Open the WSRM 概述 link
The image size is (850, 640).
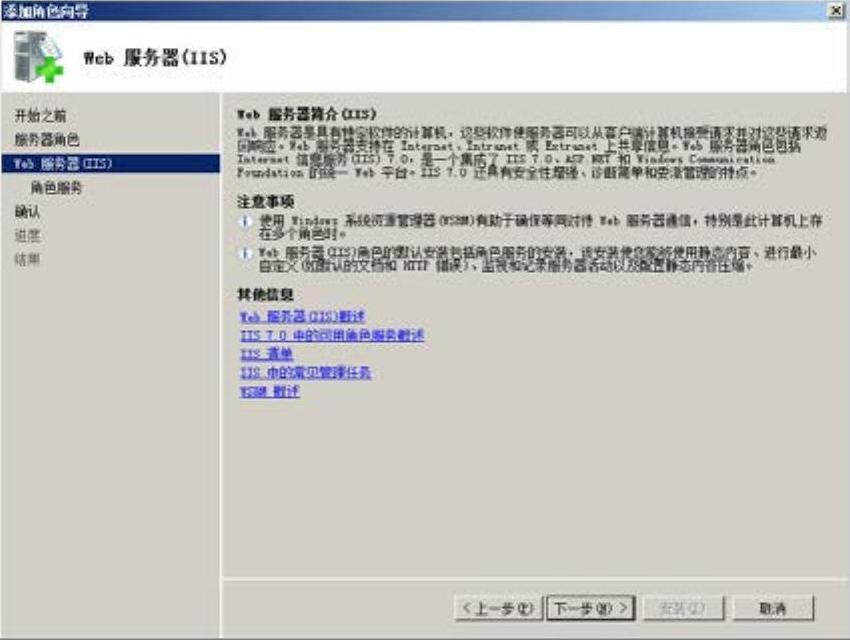(x=269, y=391)
